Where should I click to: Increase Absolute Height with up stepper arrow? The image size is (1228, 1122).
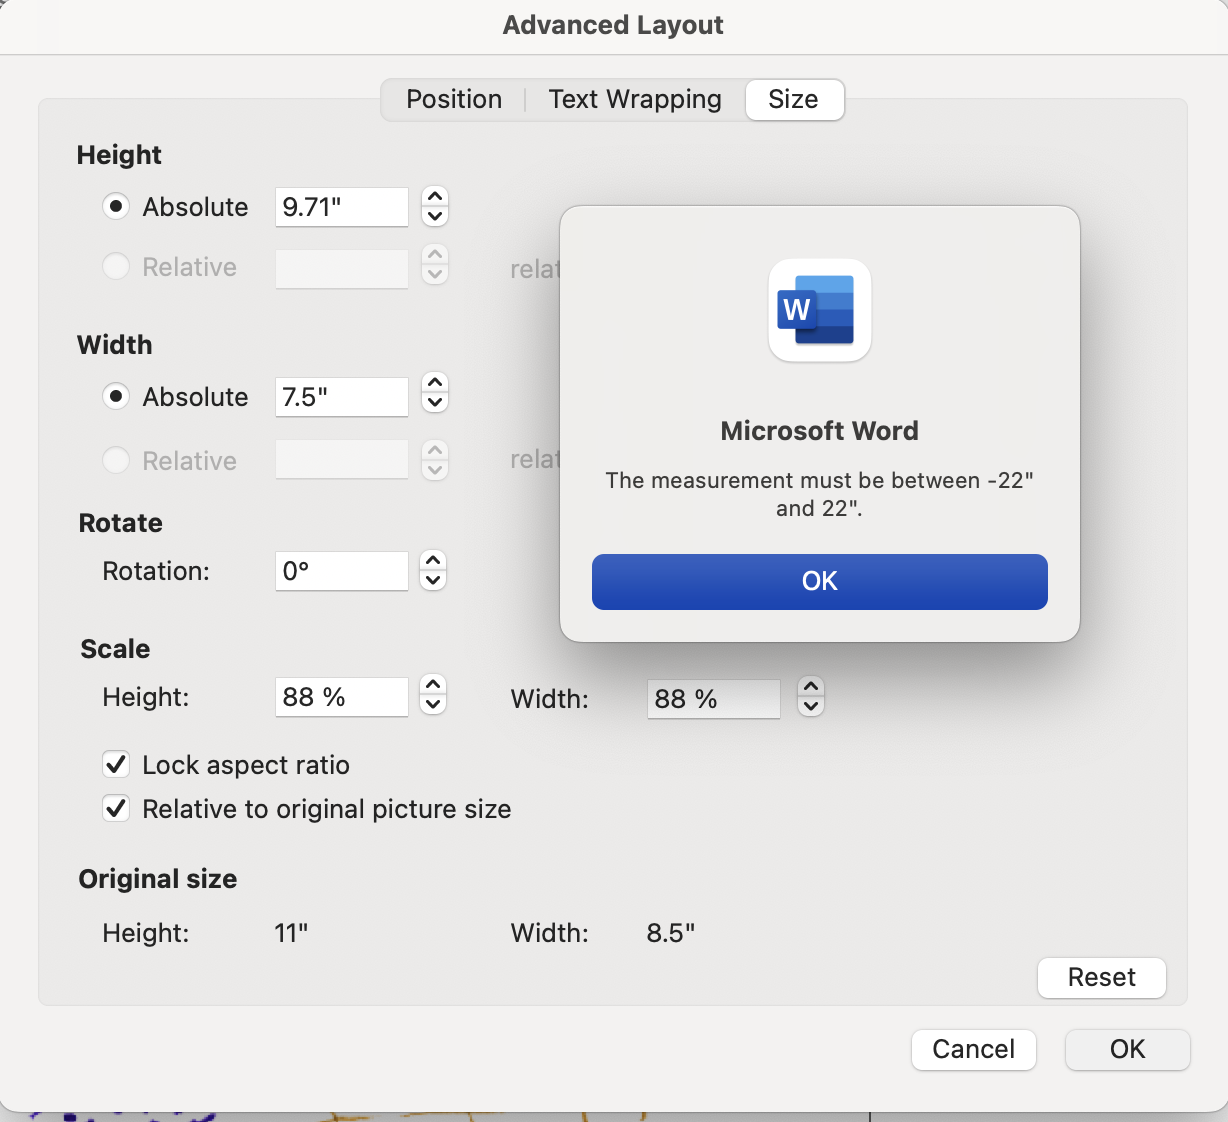(435, 197)
